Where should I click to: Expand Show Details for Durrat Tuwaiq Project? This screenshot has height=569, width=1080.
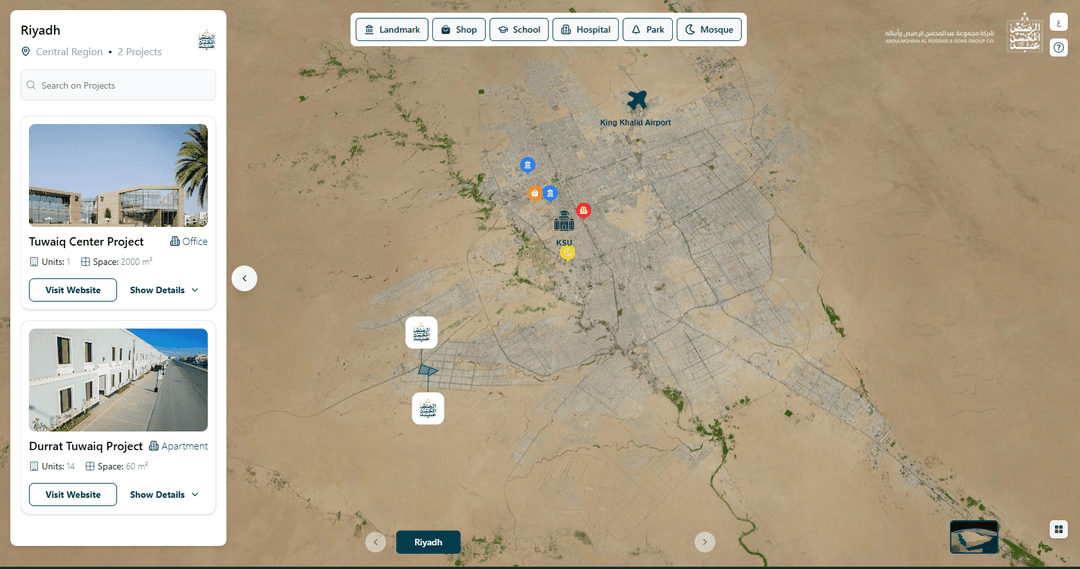(164, 494)
